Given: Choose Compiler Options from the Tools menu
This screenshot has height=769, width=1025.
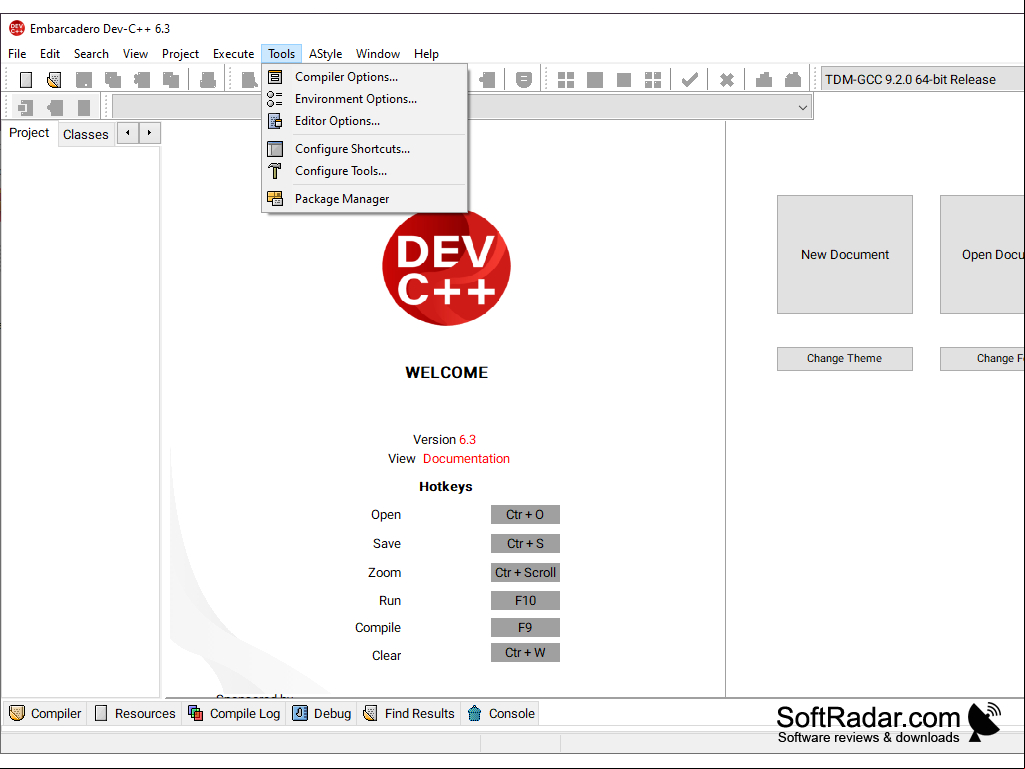Looking at the screenshot, I should [x=365, y=77].
